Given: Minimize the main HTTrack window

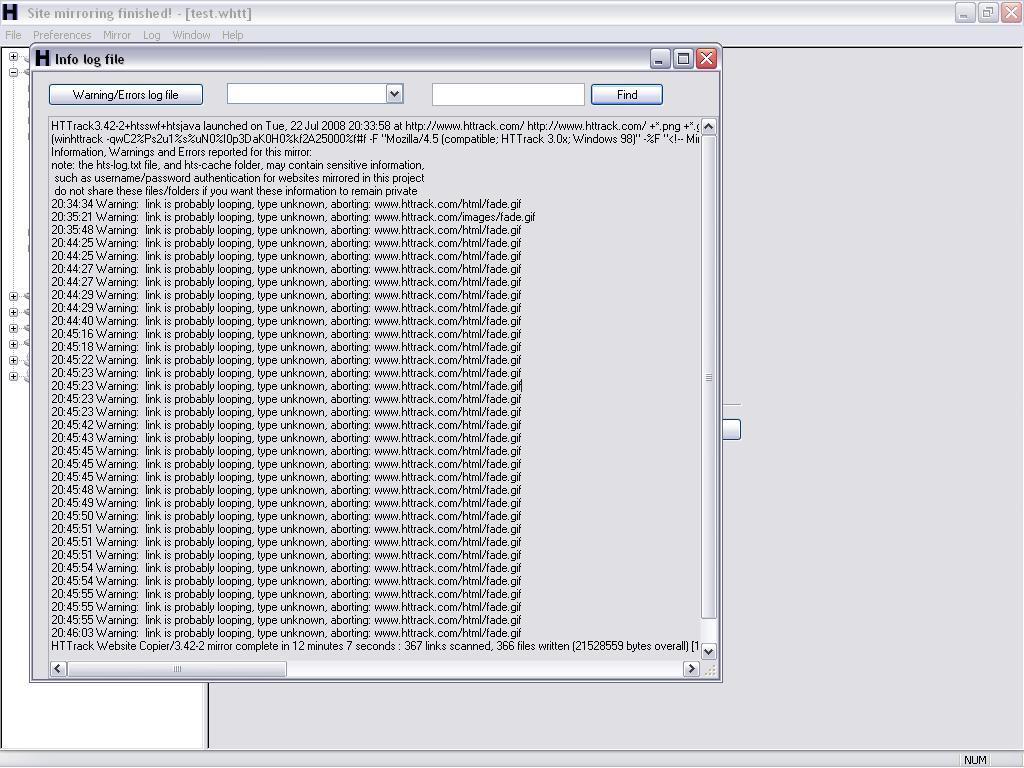Looking at the screenshot, I should [965, 12].
